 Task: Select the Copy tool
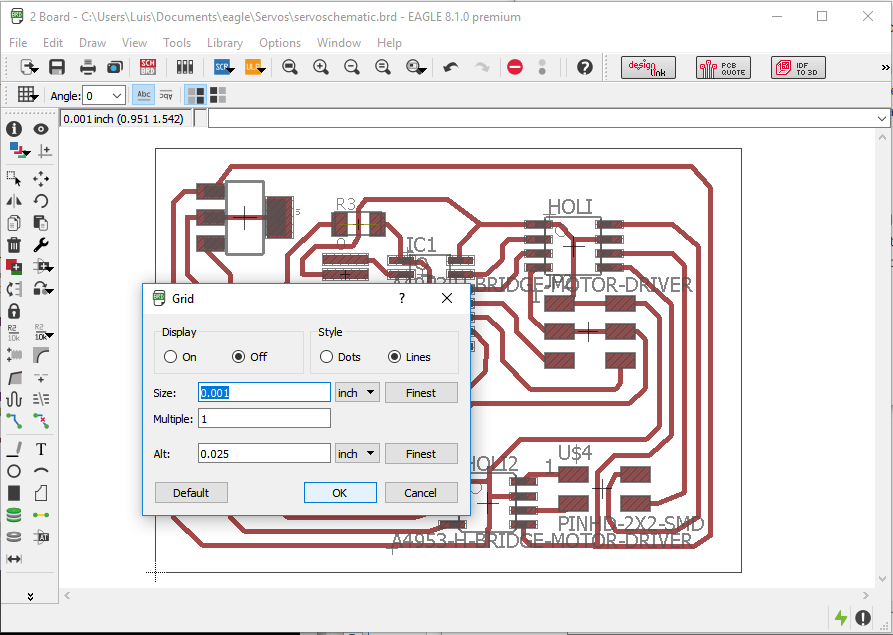pos(14,223)
